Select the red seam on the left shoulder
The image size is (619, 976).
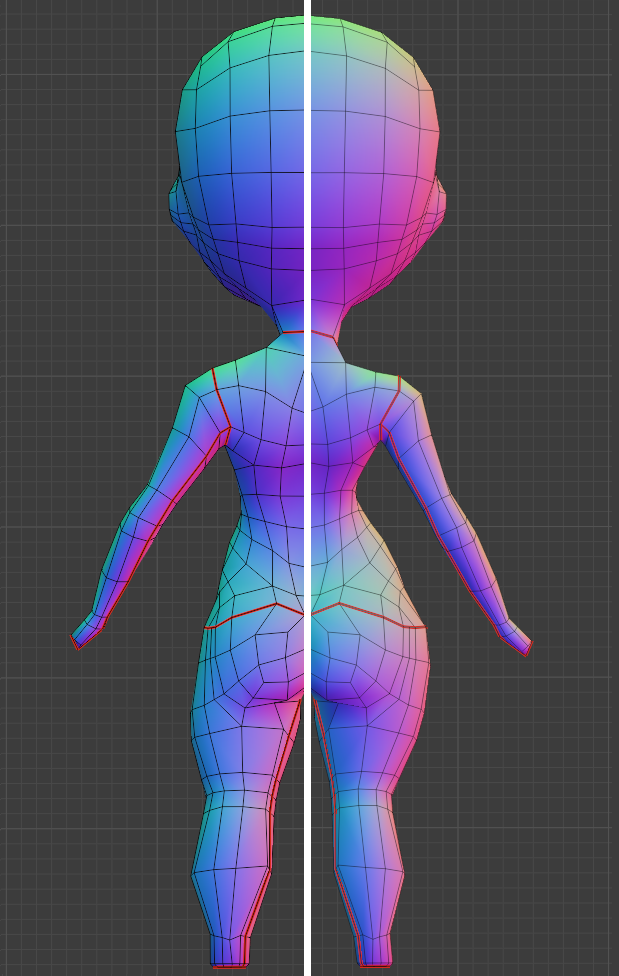point(221,398)
